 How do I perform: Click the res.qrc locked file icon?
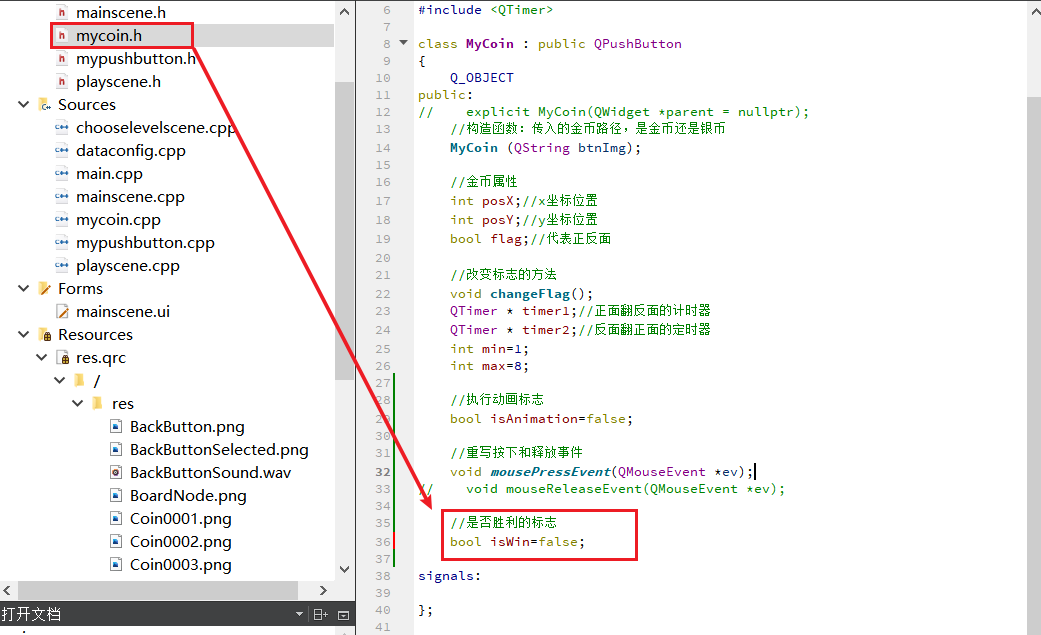tap(63, 358)
